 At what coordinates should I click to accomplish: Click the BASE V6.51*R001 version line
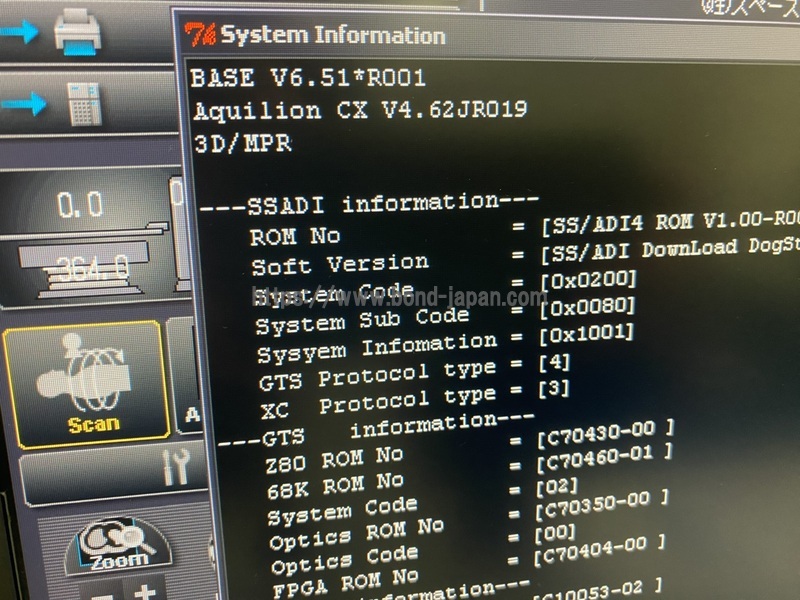(x=308, y=78)
